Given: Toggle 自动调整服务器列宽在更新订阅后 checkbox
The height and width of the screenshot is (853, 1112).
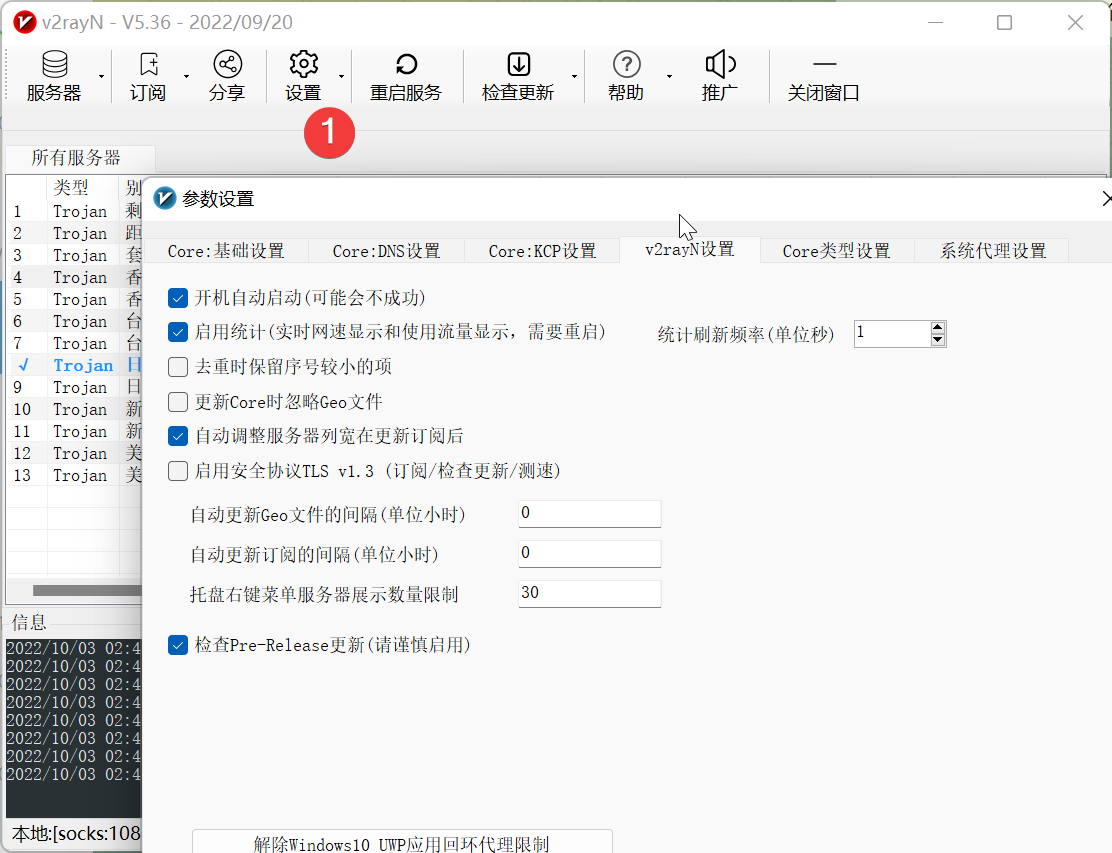Looking at the screenshot, I should (178, 436).
